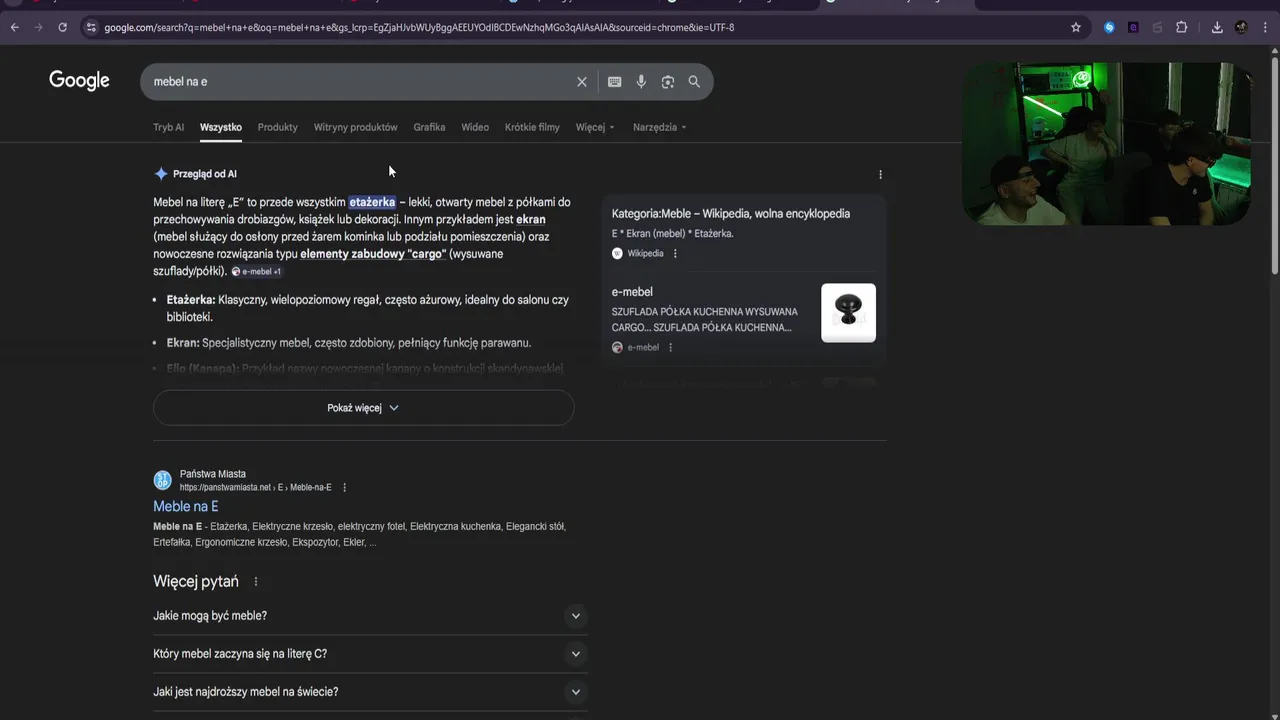1280x720 pixels.
Task: Open Kategoria:Meble Wikipedia source card
Action: coord(731,214)
